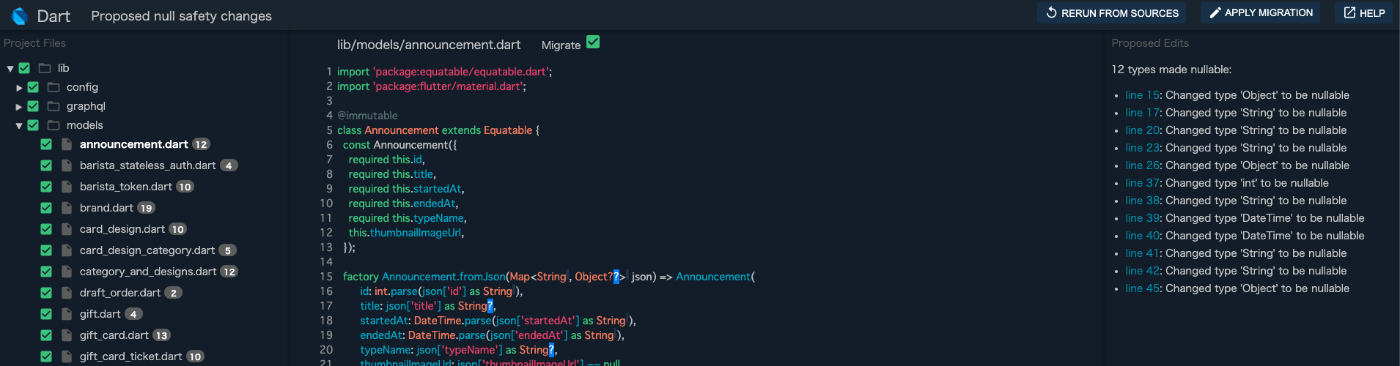
Task: Uncheck gift_card.dart checkbox
Action: (46, 335)
